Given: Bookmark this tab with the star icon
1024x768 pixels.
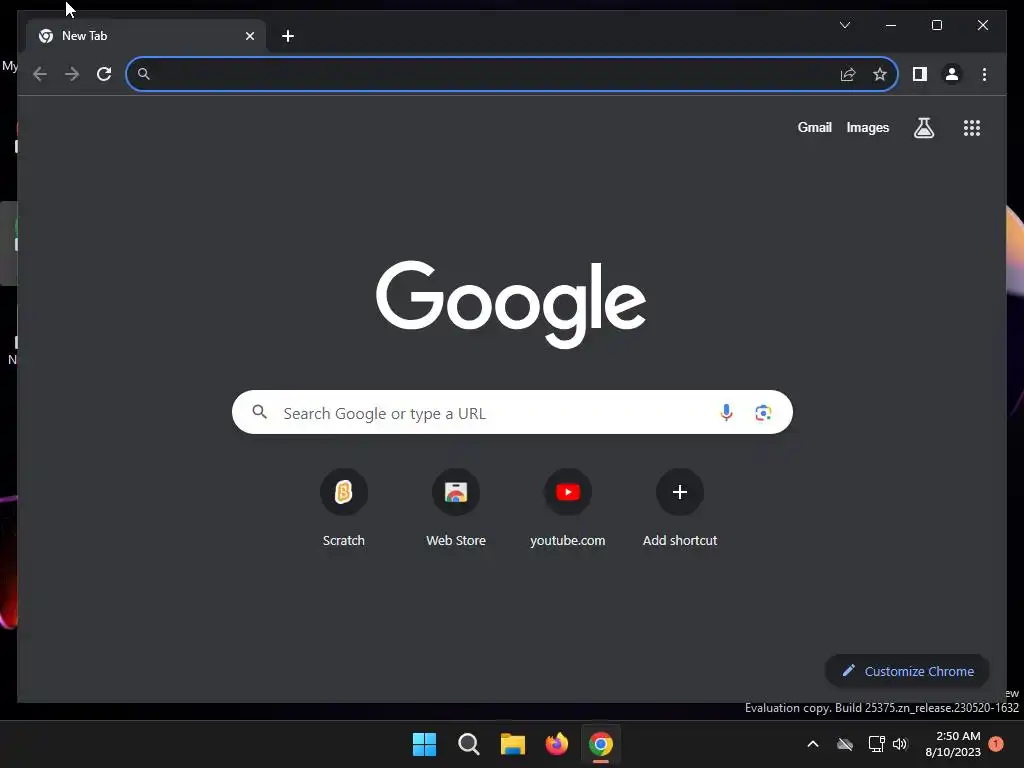Looking at the screenshot, I should tap(880, 74).
